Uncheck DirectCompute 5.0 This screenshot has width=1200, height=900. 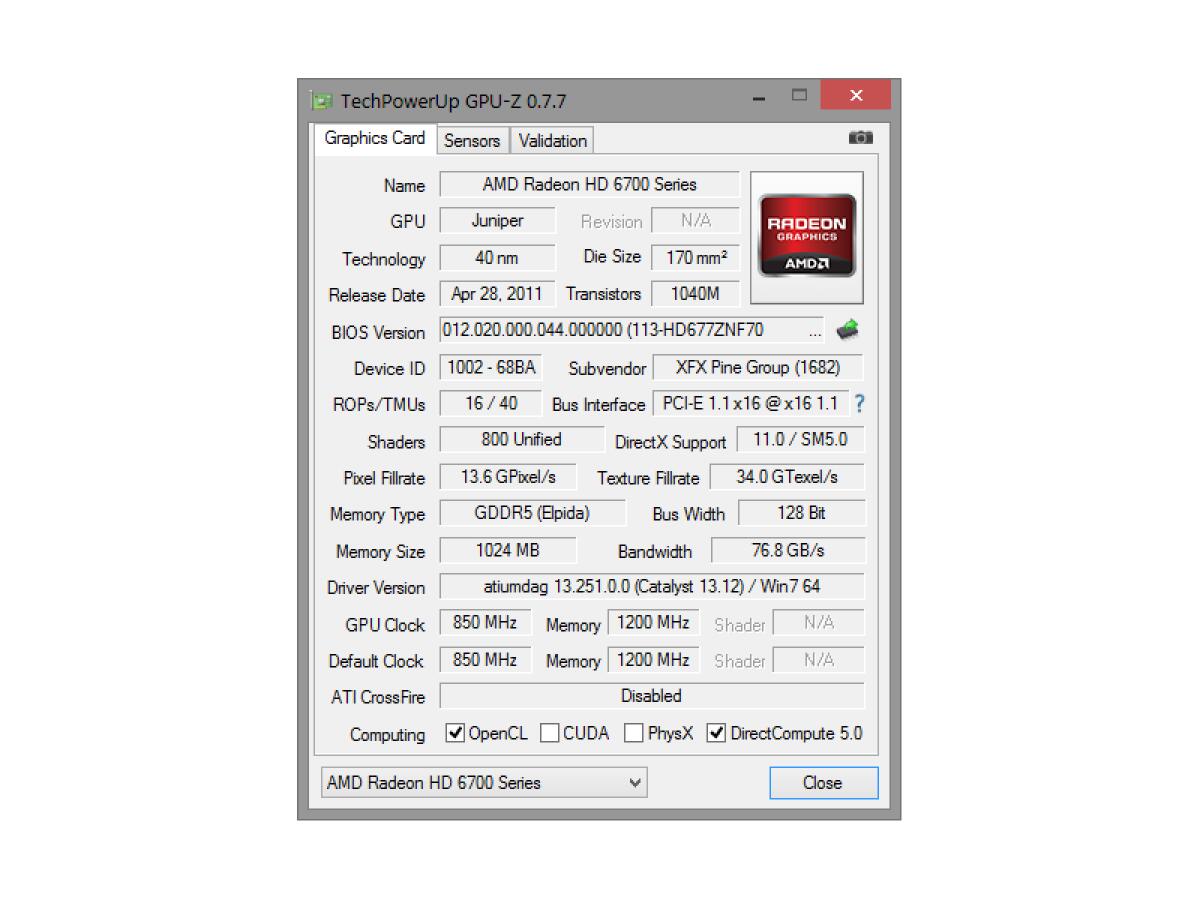[716, 733]
